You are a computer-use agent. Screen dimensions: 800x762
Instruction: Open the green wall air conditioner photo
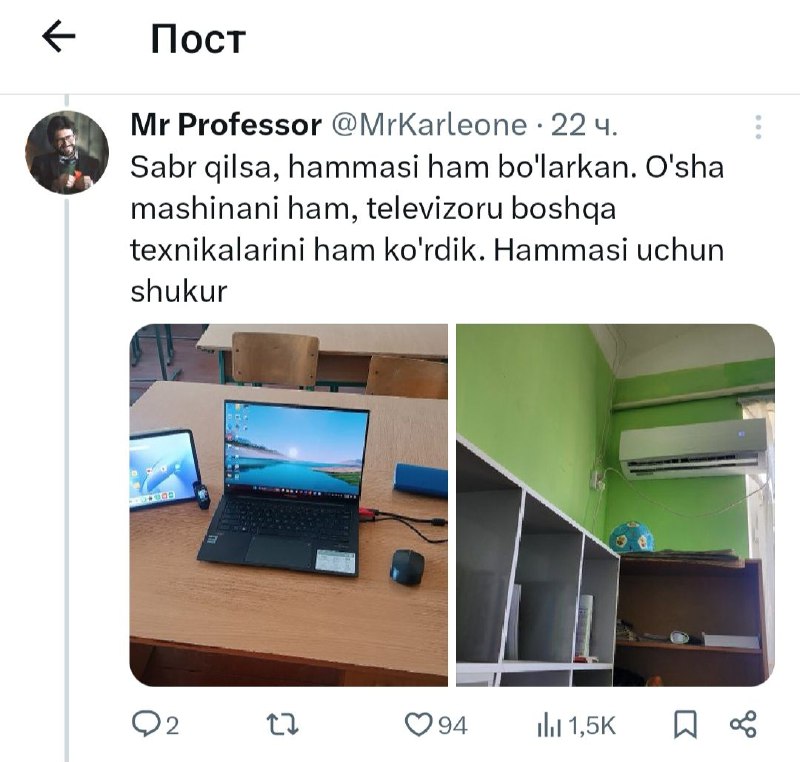(615, 505)
